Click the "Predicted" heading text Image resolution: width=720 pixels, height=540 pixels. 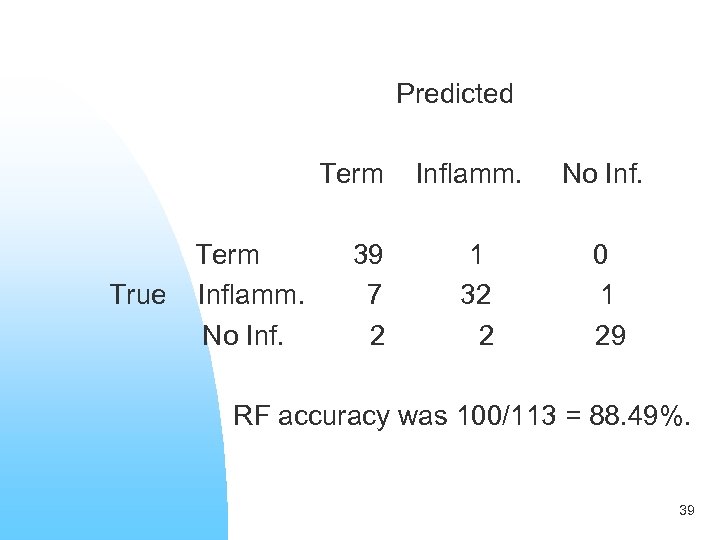(x=454, y=94)
